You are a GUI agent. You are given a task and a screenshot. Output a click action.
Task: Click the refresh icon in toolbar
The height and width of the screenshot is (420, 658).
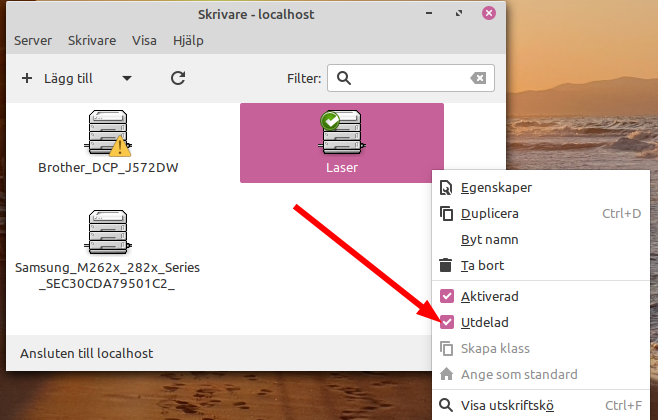click(178, 78)
